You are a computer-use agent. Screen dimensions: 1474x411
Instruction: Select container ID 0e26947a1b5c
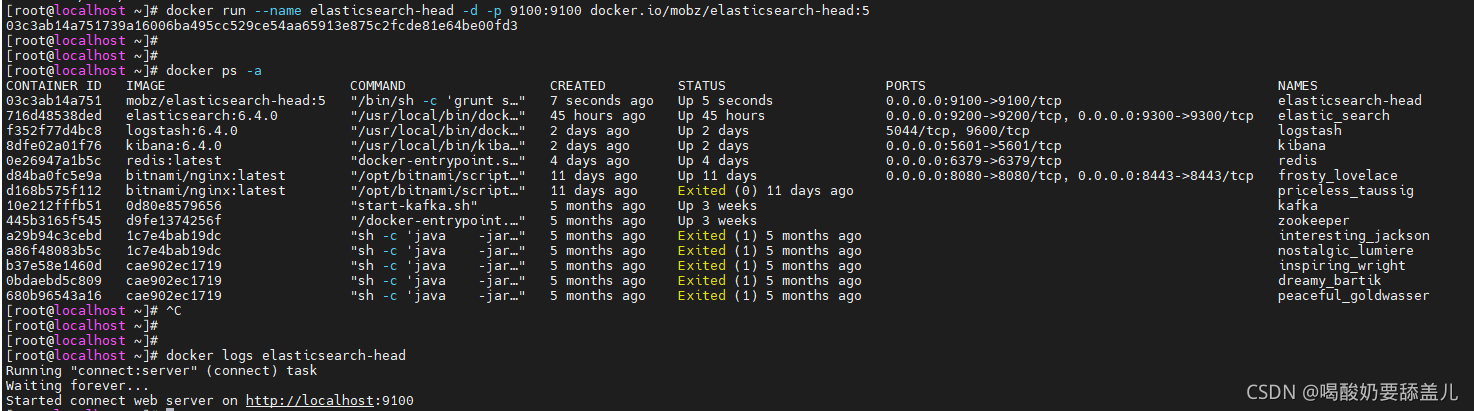click(x=54, y=161)
